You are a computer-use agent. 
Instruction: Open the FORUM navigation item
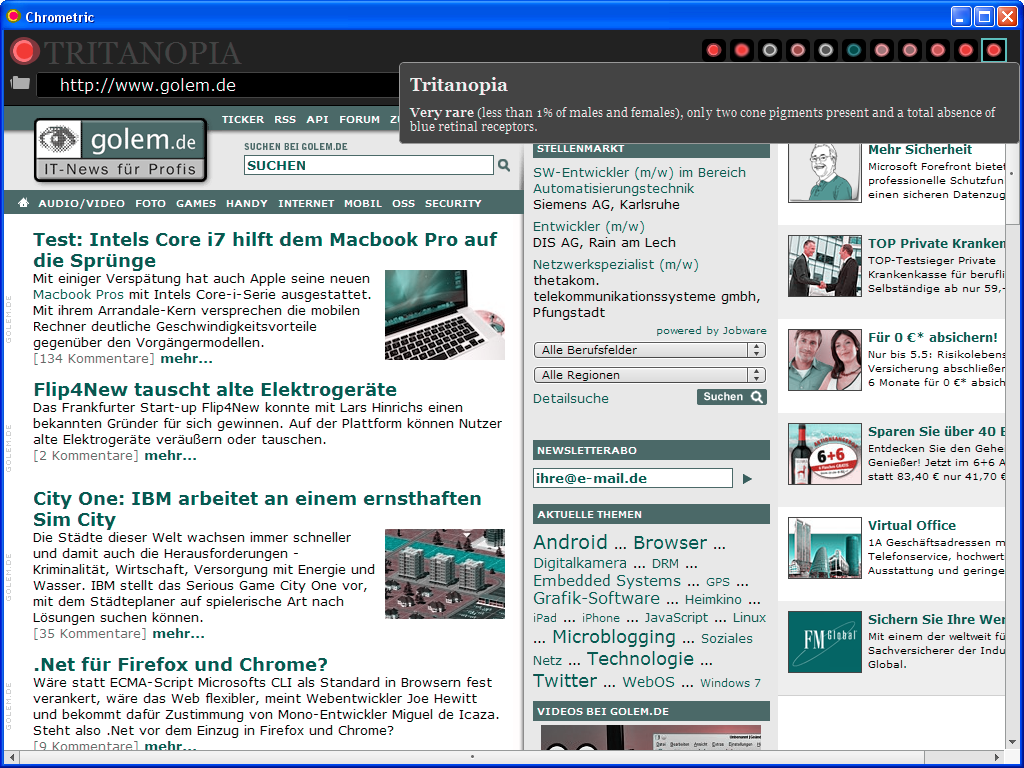[x=359, y=120]
